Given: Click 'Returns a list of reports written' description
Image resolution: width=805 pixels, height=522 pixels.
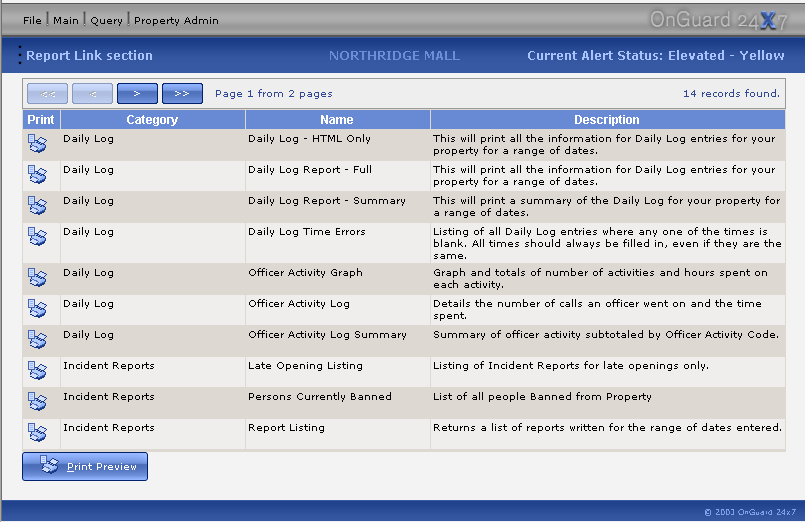Looking at the screenshot, I should click(607, 428).
